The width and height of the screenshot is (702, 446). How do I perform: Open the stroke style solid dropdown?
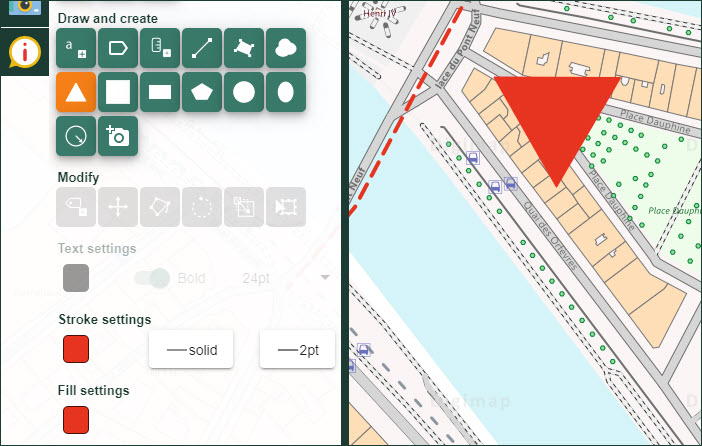point(191,350)
